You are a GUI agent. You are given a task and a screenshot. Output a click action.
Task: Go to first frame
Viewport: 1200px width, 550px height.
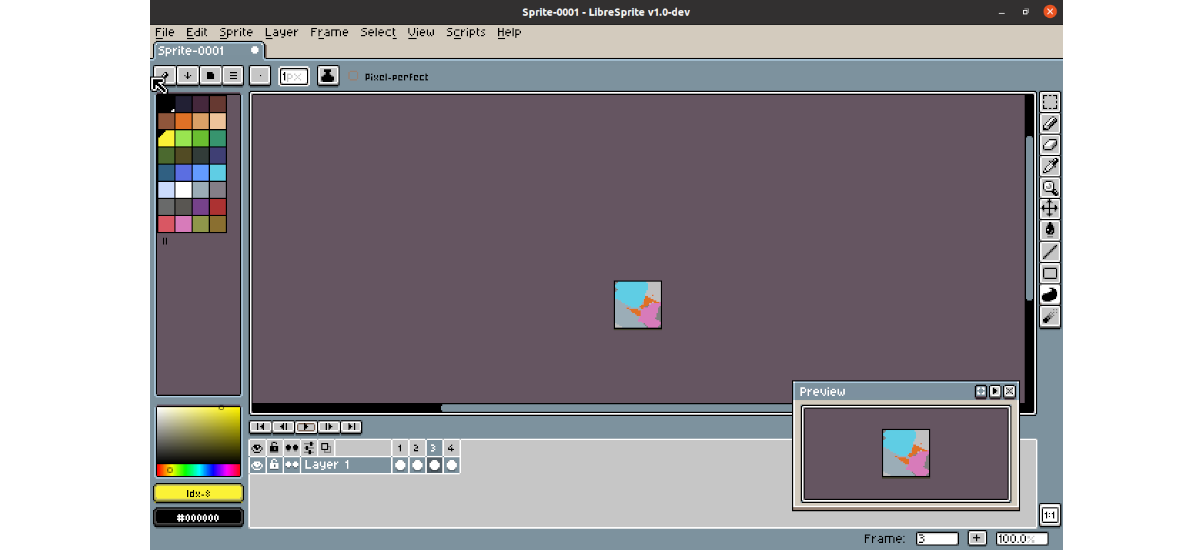tap(260, 427)
